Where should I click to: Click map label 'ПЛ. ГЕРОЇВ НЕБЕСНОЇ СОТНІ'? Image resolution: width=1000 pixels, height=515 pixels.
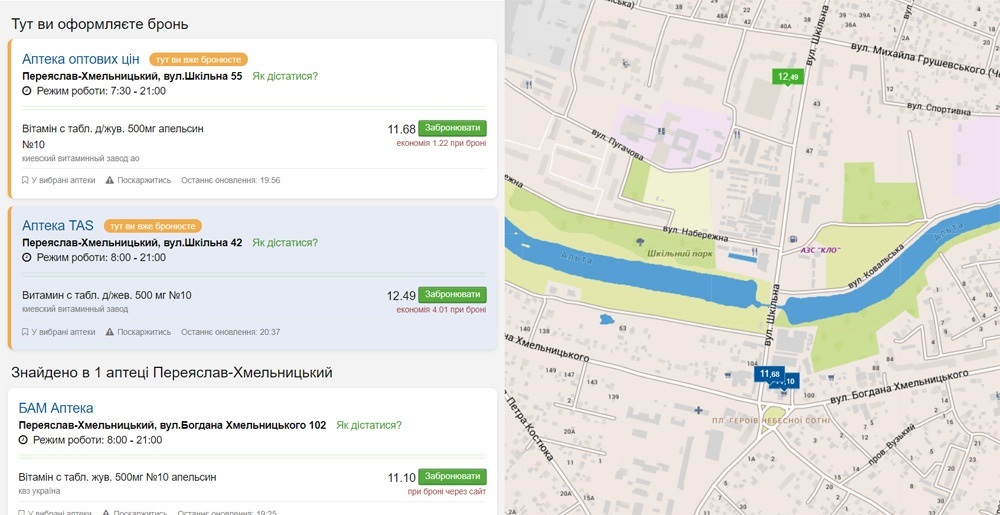[x=771, y=421]
